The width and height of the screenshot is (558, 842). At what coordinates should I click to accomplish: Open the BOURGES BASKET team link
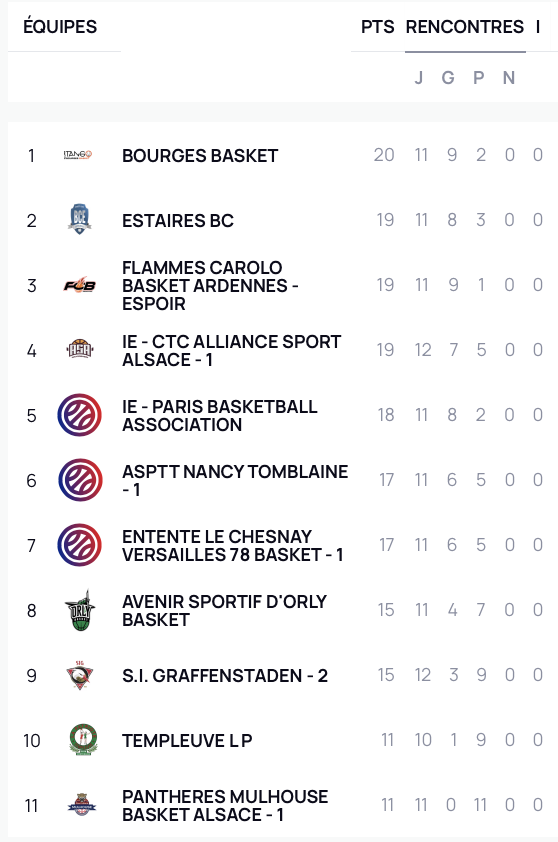point(200,156)
